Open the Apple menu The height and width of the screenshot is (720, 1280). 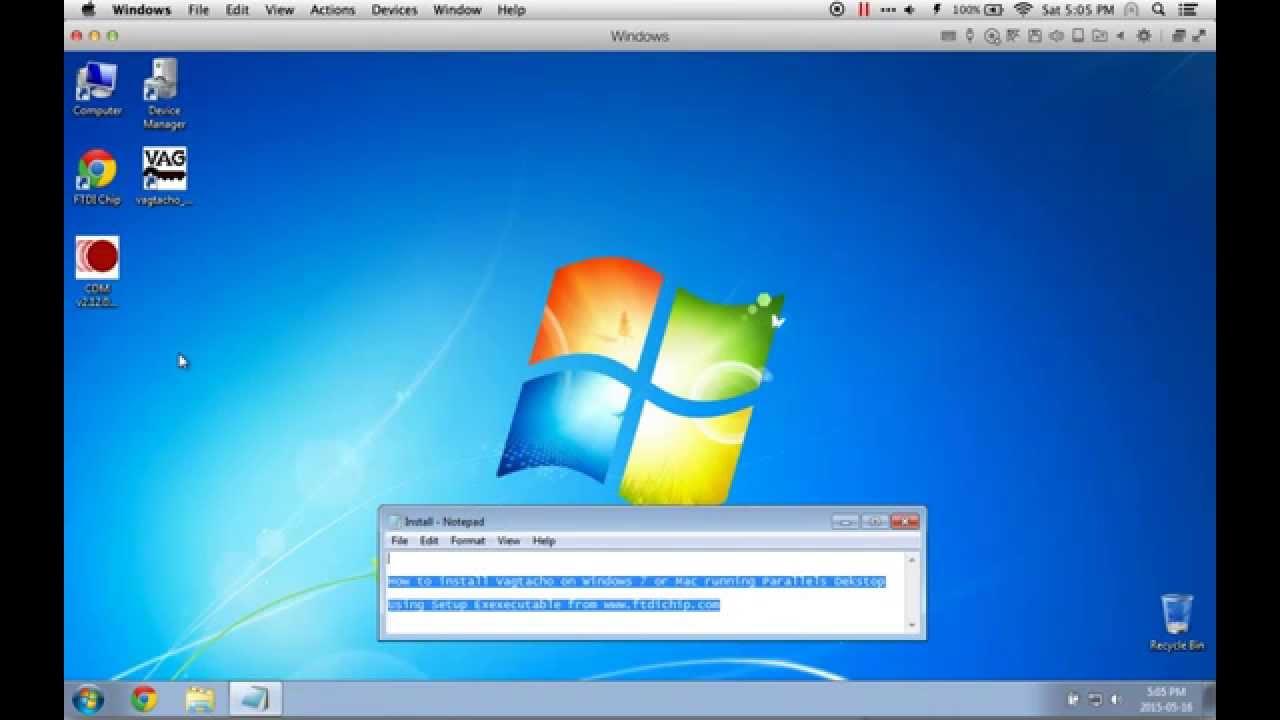click(x=88, y=10)
